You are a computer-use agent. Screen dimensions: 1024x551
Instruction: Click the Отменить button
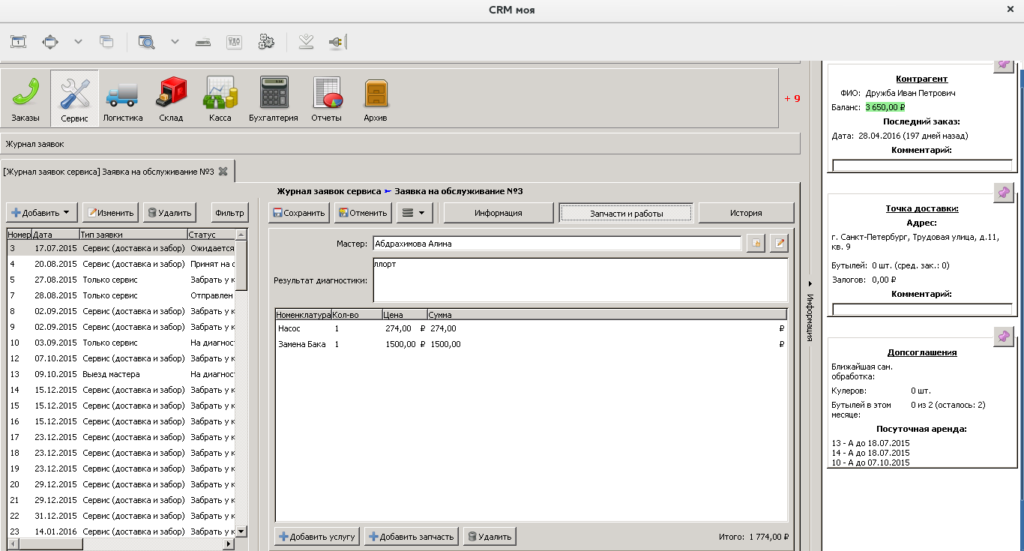363,213
